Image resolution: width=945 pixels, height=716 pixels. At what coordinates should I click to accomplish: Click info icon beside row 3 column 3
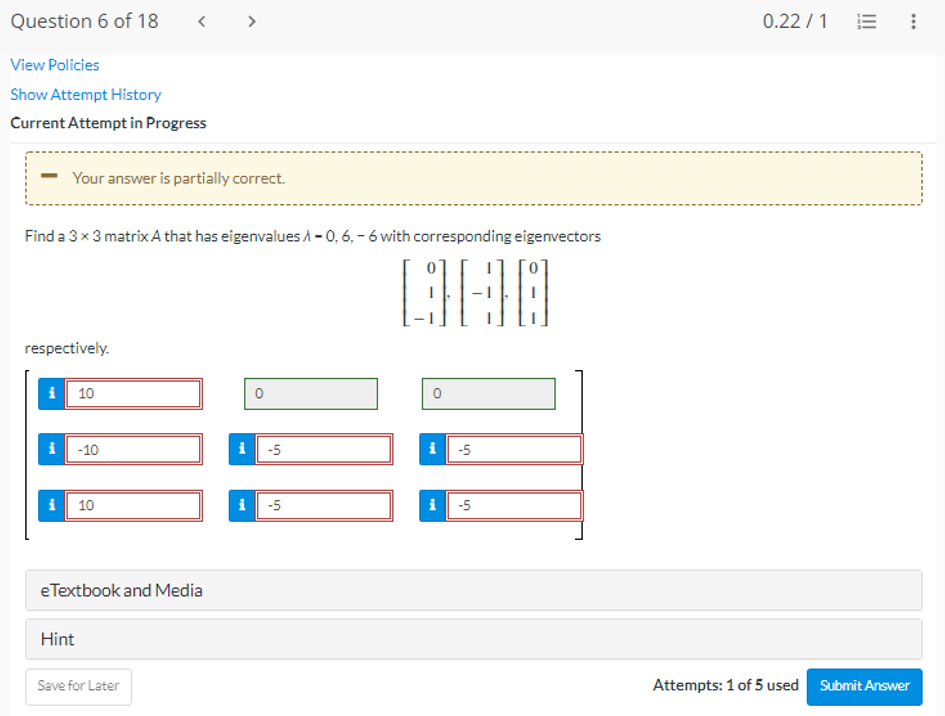point(432,505)
